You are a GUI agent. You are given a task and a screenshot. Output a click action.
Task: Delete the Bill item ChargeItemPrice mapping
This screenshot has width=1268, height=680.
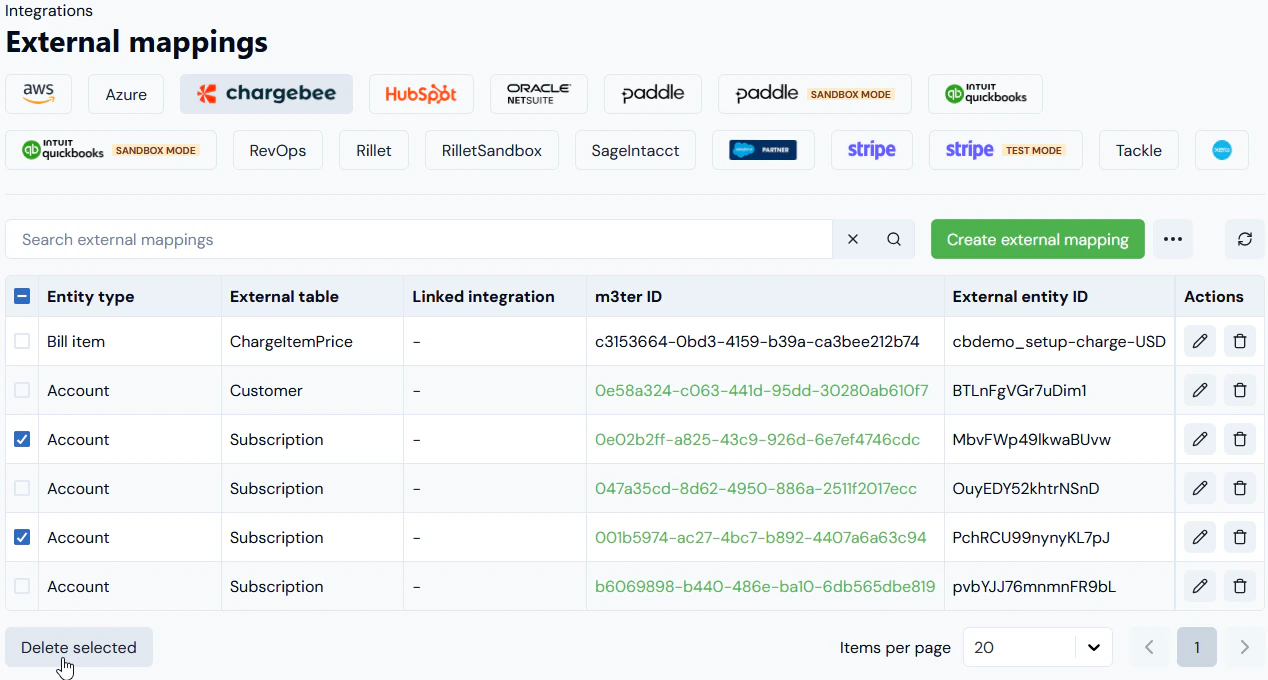(x=1240, y=341)
